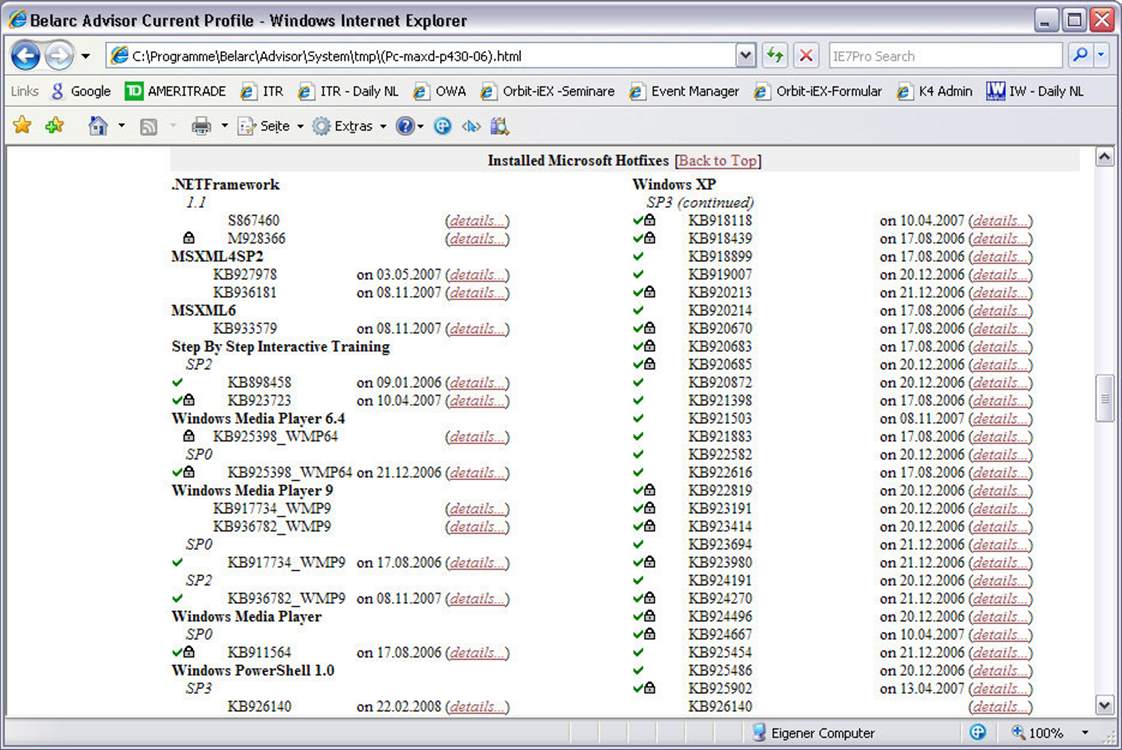This screenshot has width=1122, height=750.
Task: Open details link for KB921503
Action: pos(1000,419)
